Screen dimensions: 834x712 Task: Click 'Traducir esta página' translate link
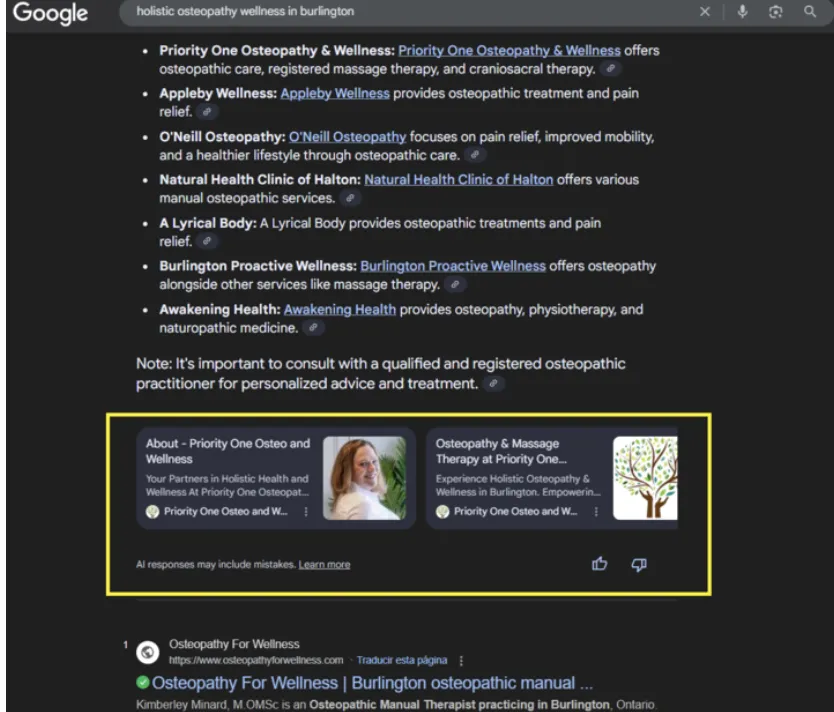[x=402, y=660]
